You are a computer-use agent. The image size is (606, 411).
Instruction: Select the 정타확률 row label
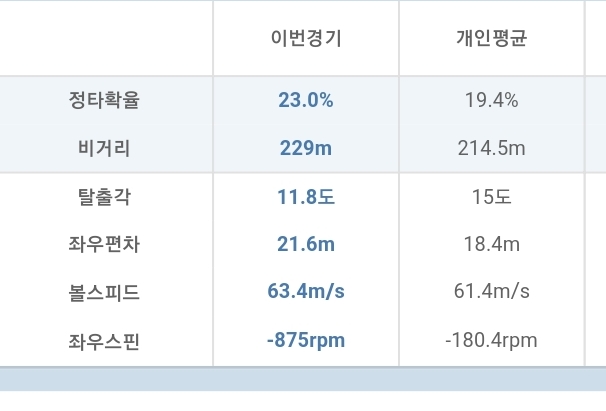(x=105, y=100)
